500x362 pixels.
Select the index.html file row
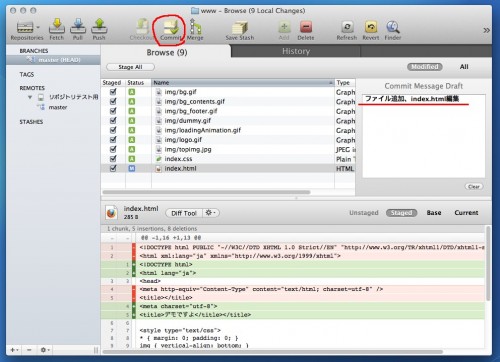coord(228,168)
